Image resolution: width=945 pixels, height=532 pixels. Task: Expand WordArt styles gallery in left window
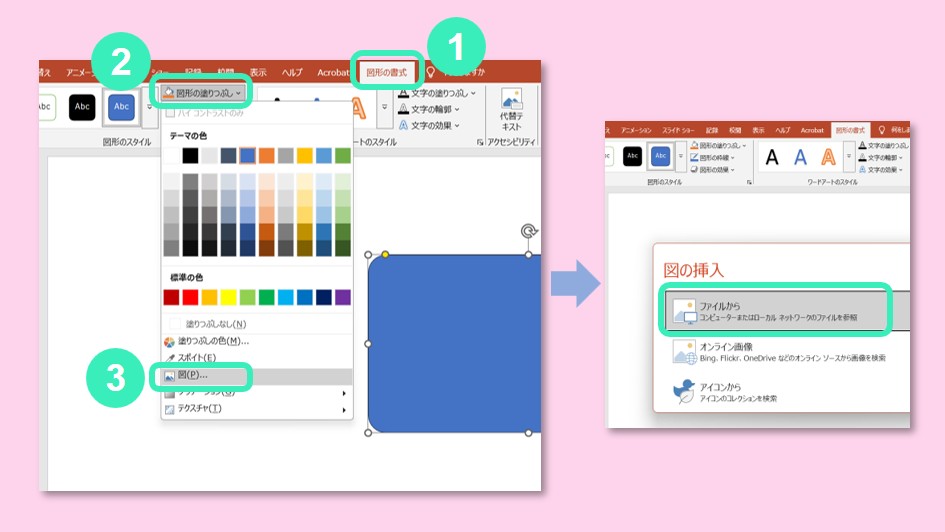[385, 107]
